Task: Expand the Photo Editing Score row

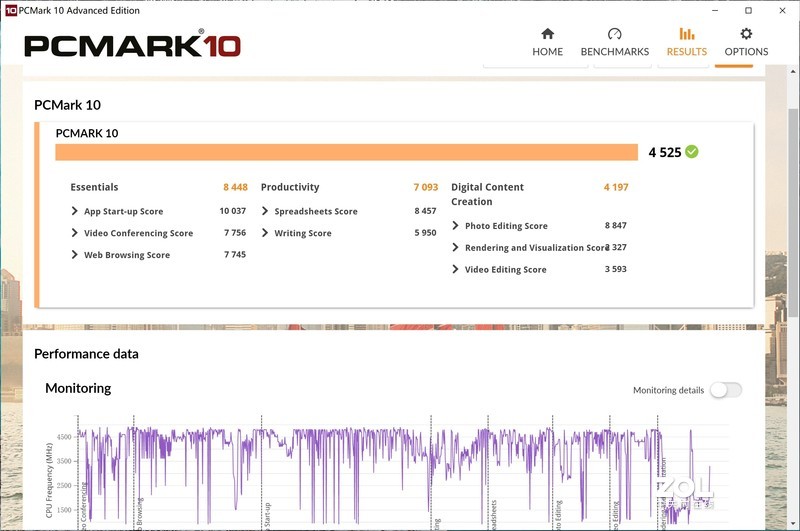Action: click(x=455, y=225)
